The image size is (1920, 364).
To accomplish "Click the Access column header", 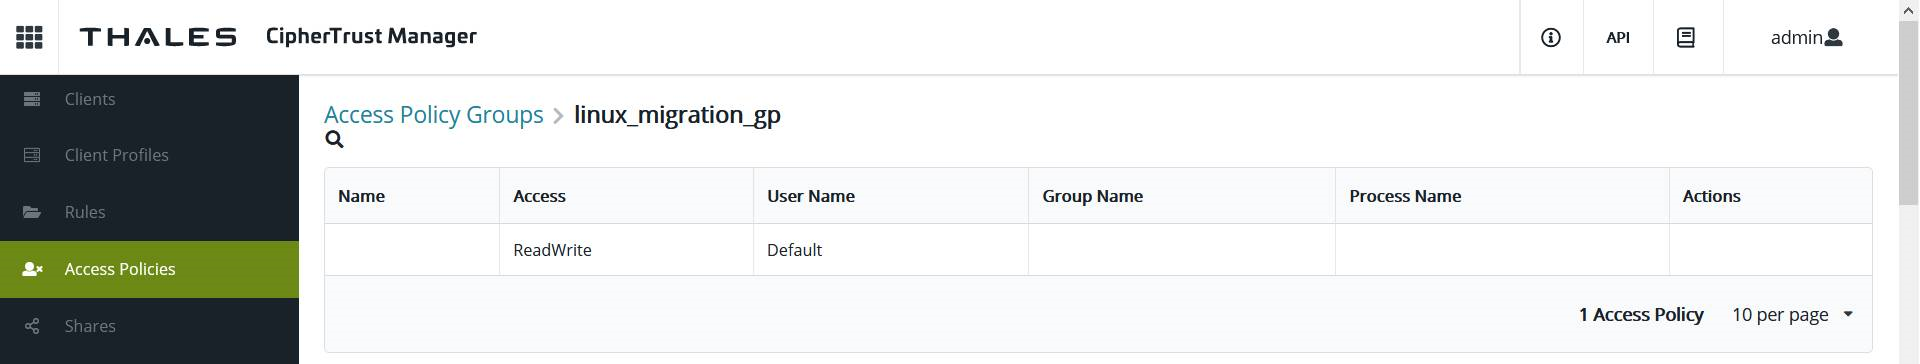I will tap(539, 196).
